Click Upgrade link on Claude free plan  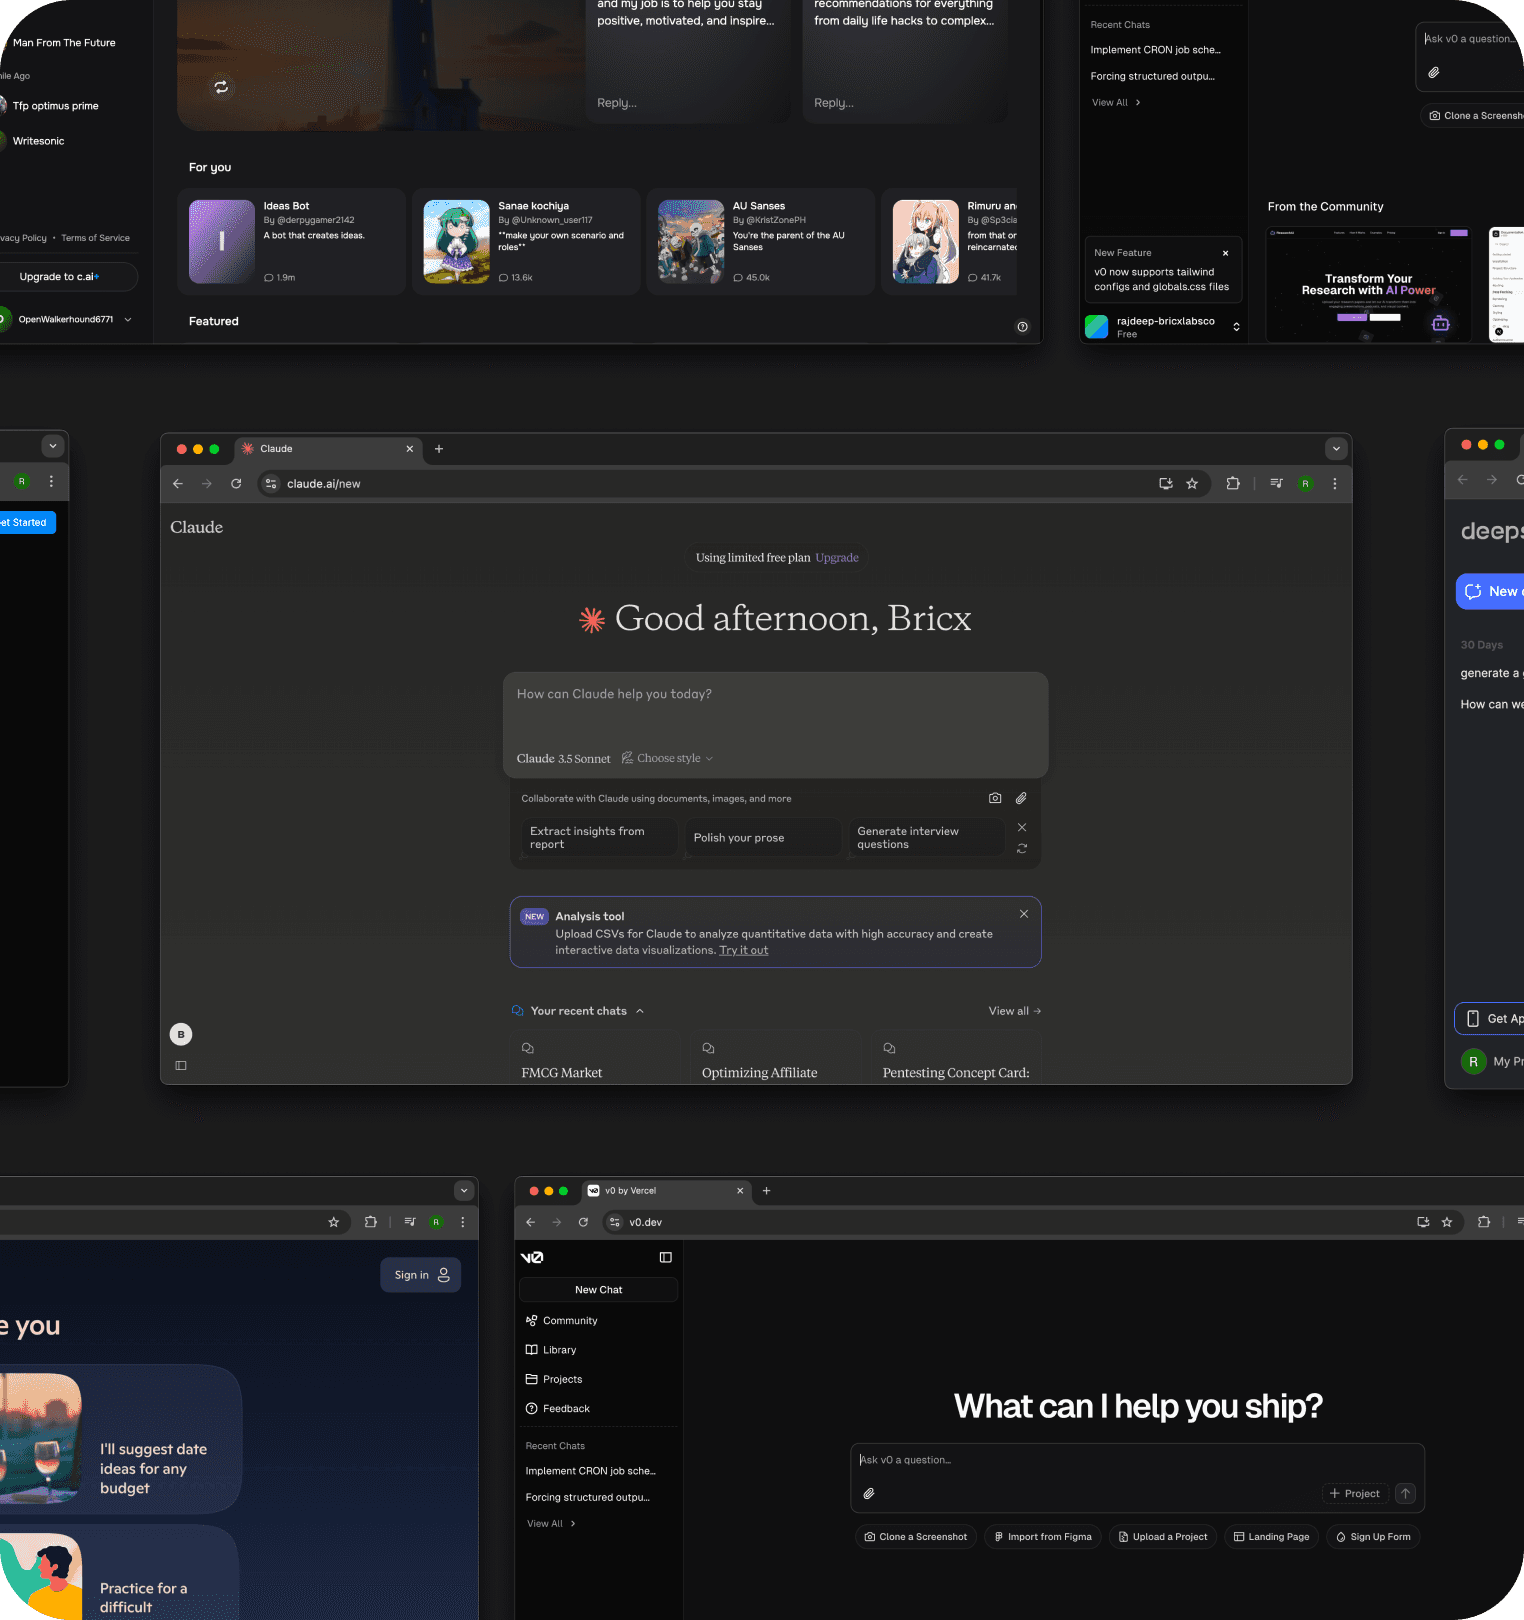point(837,558)
